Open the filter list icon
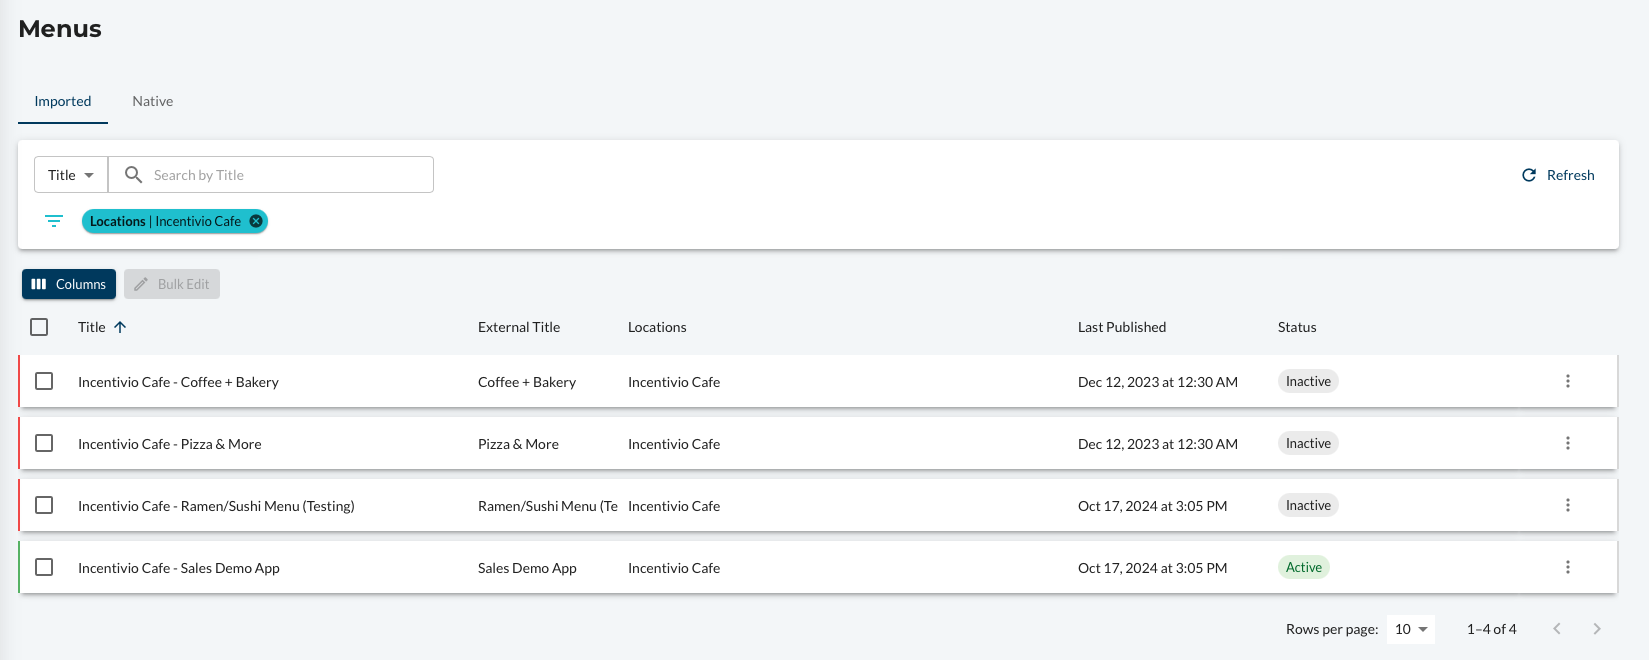 [x=54, y=221]
